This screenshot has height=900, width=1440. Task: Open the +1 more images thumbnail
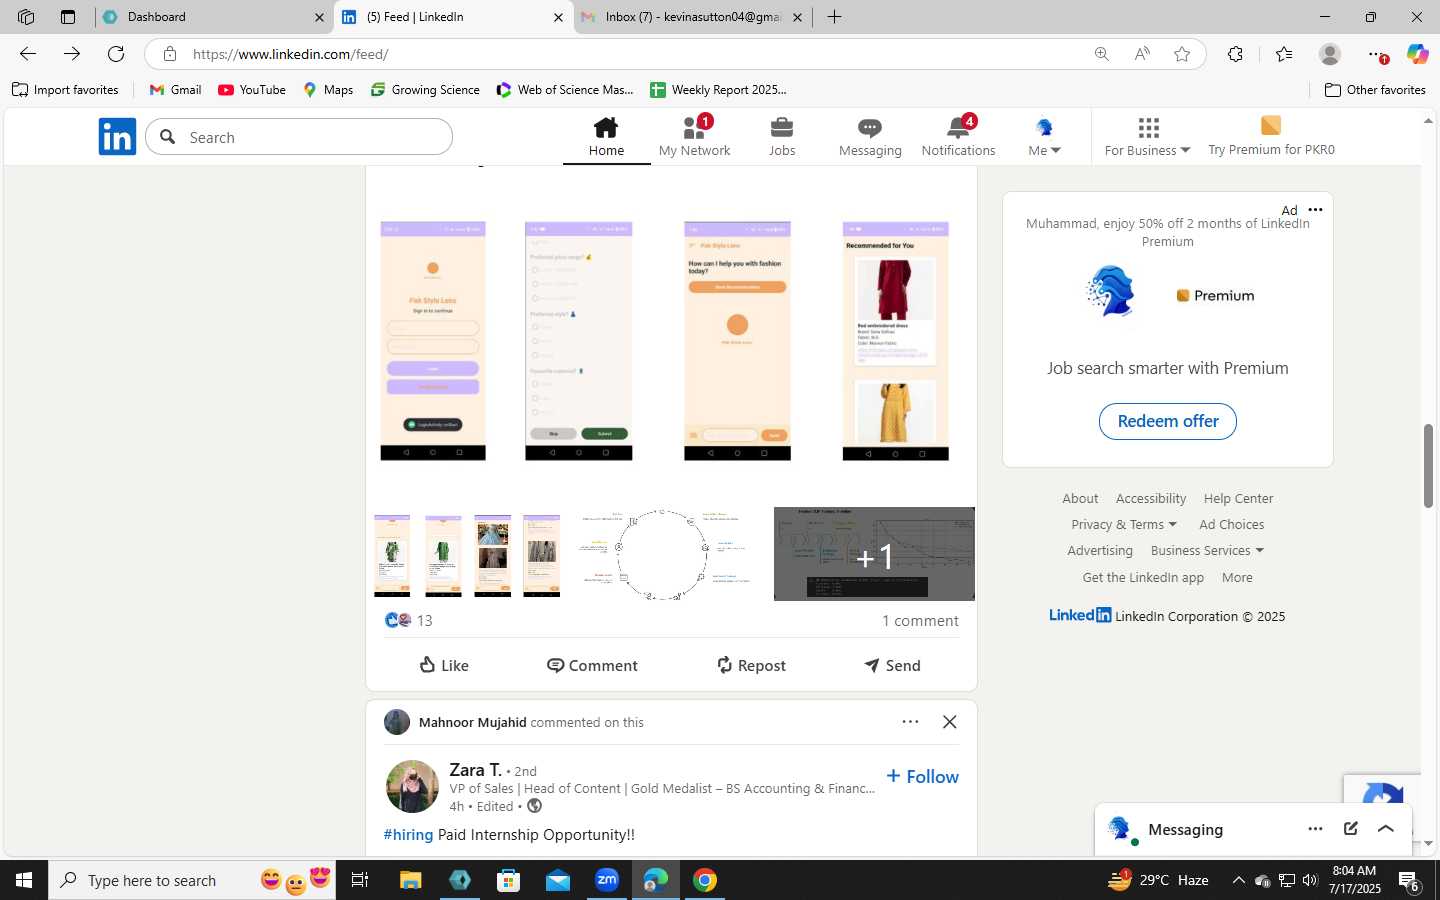pos(874,554)
